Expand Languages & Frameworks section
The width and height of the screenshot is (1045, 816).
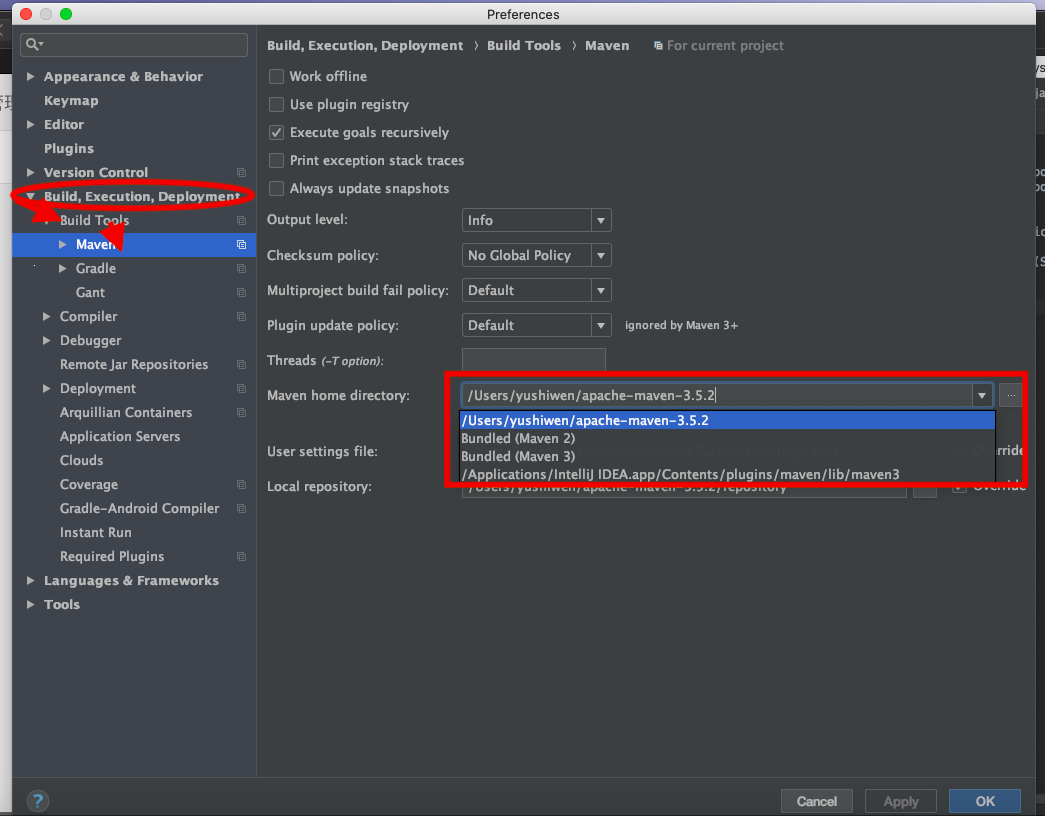[30, 581]
